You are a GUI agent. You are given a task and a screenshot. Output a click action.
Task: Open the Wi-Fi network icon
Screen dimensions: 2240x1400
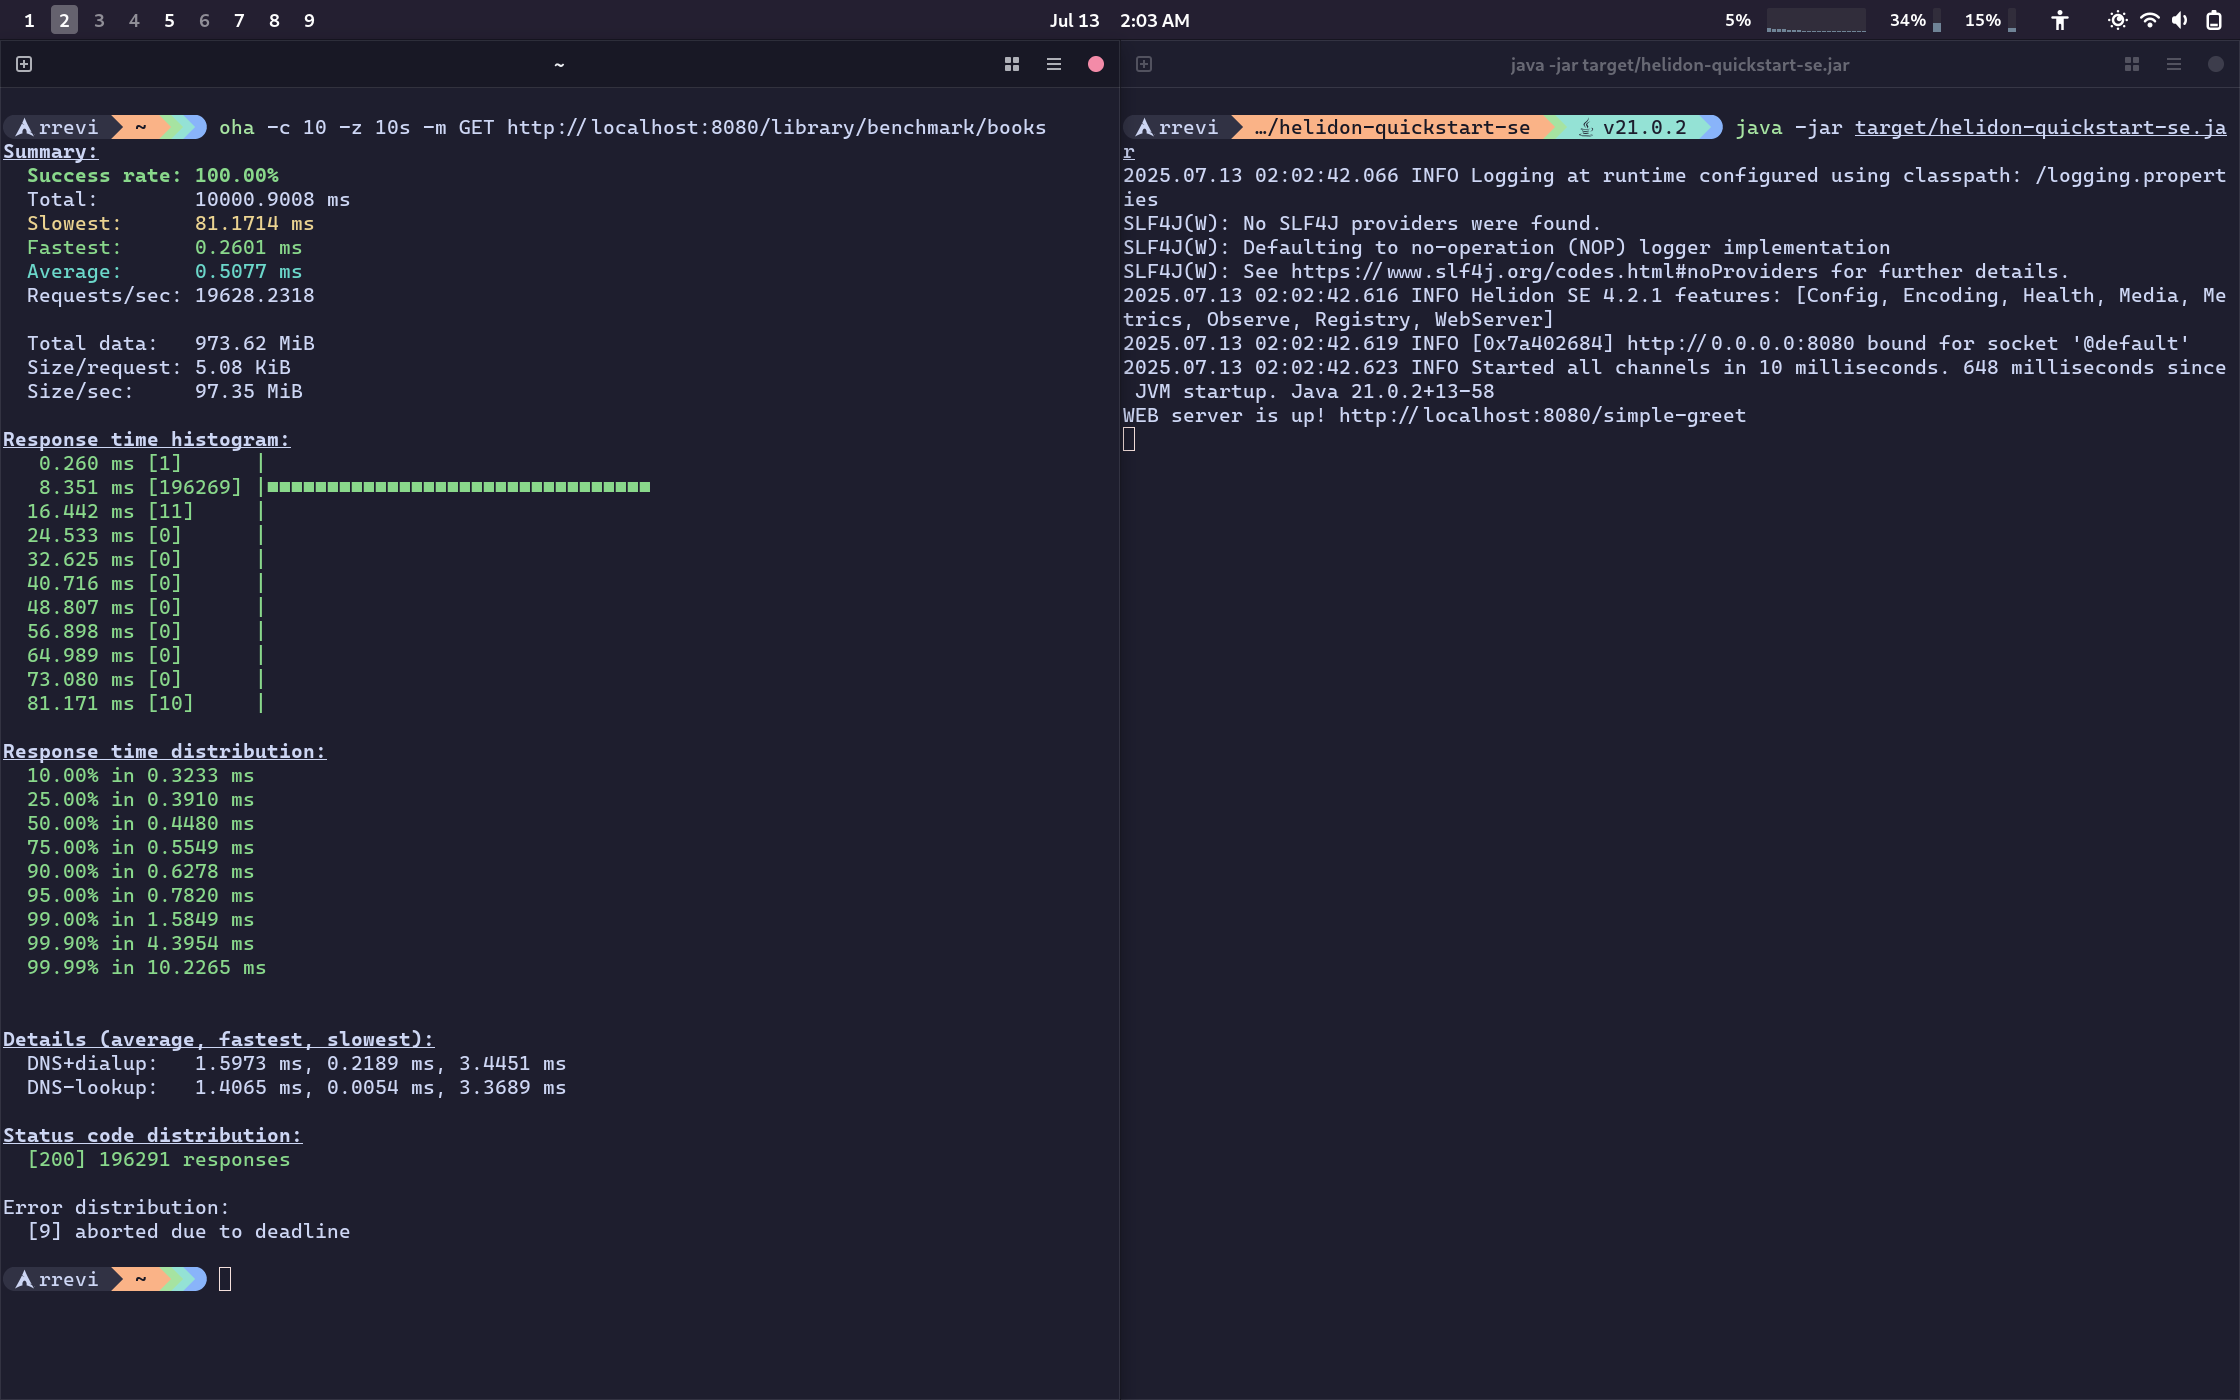pyautogui.click(x=2149, y=20)
